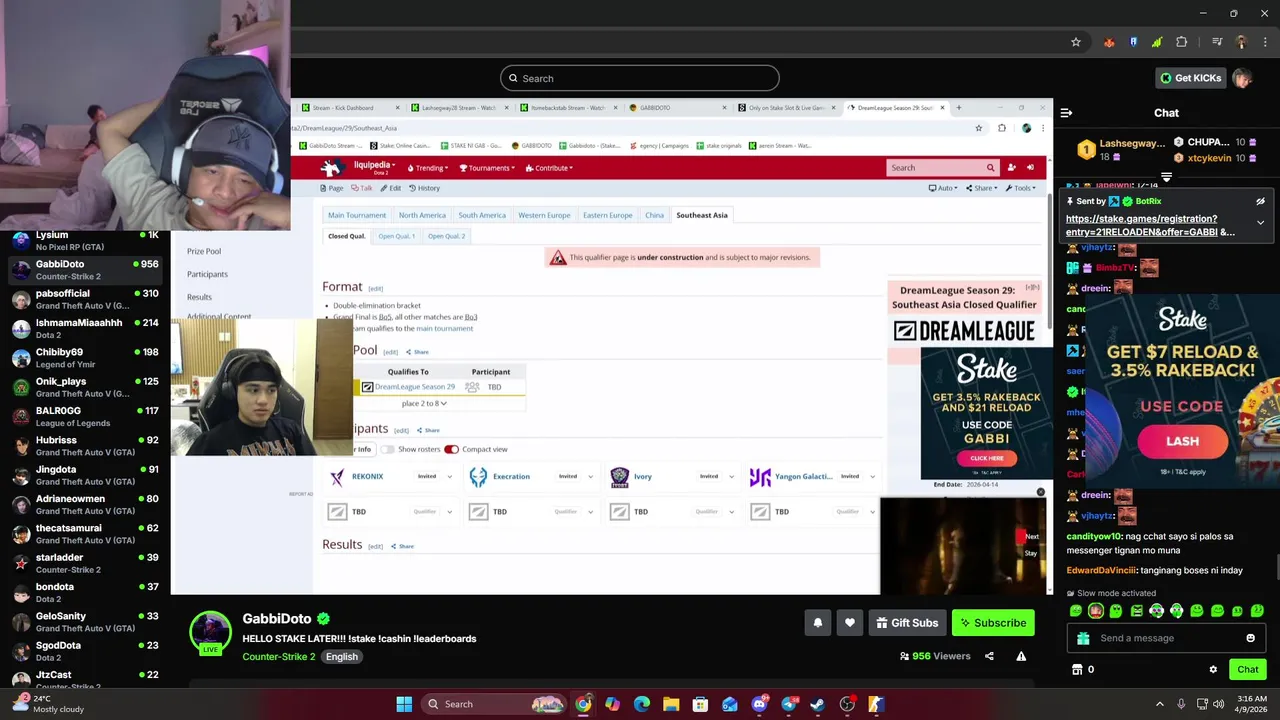Switch to Western Europe tab
The width and height of the screenshot is (1280, 720).
(544, 215)
